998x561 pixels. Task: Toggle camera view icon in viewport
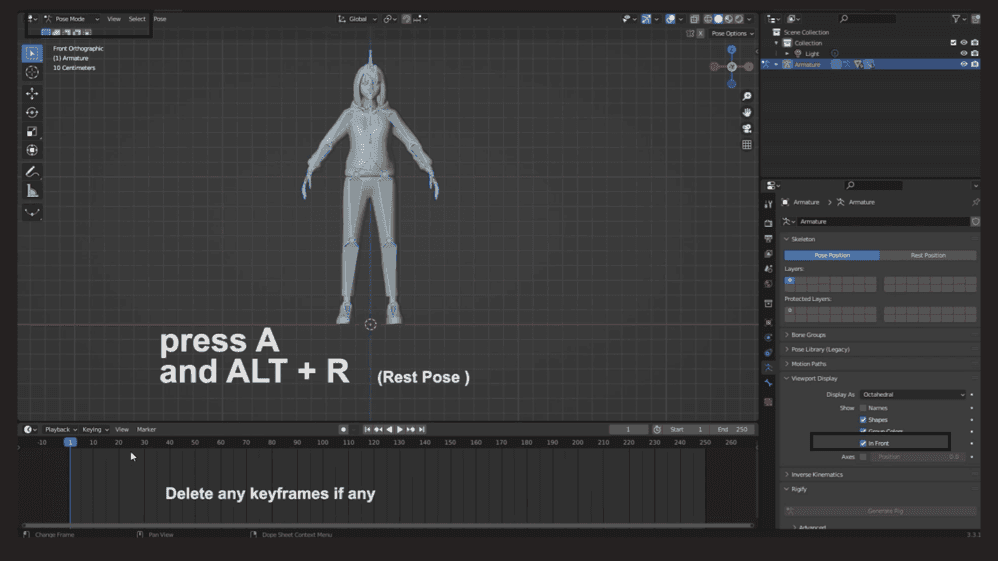[x=746, y=129]
